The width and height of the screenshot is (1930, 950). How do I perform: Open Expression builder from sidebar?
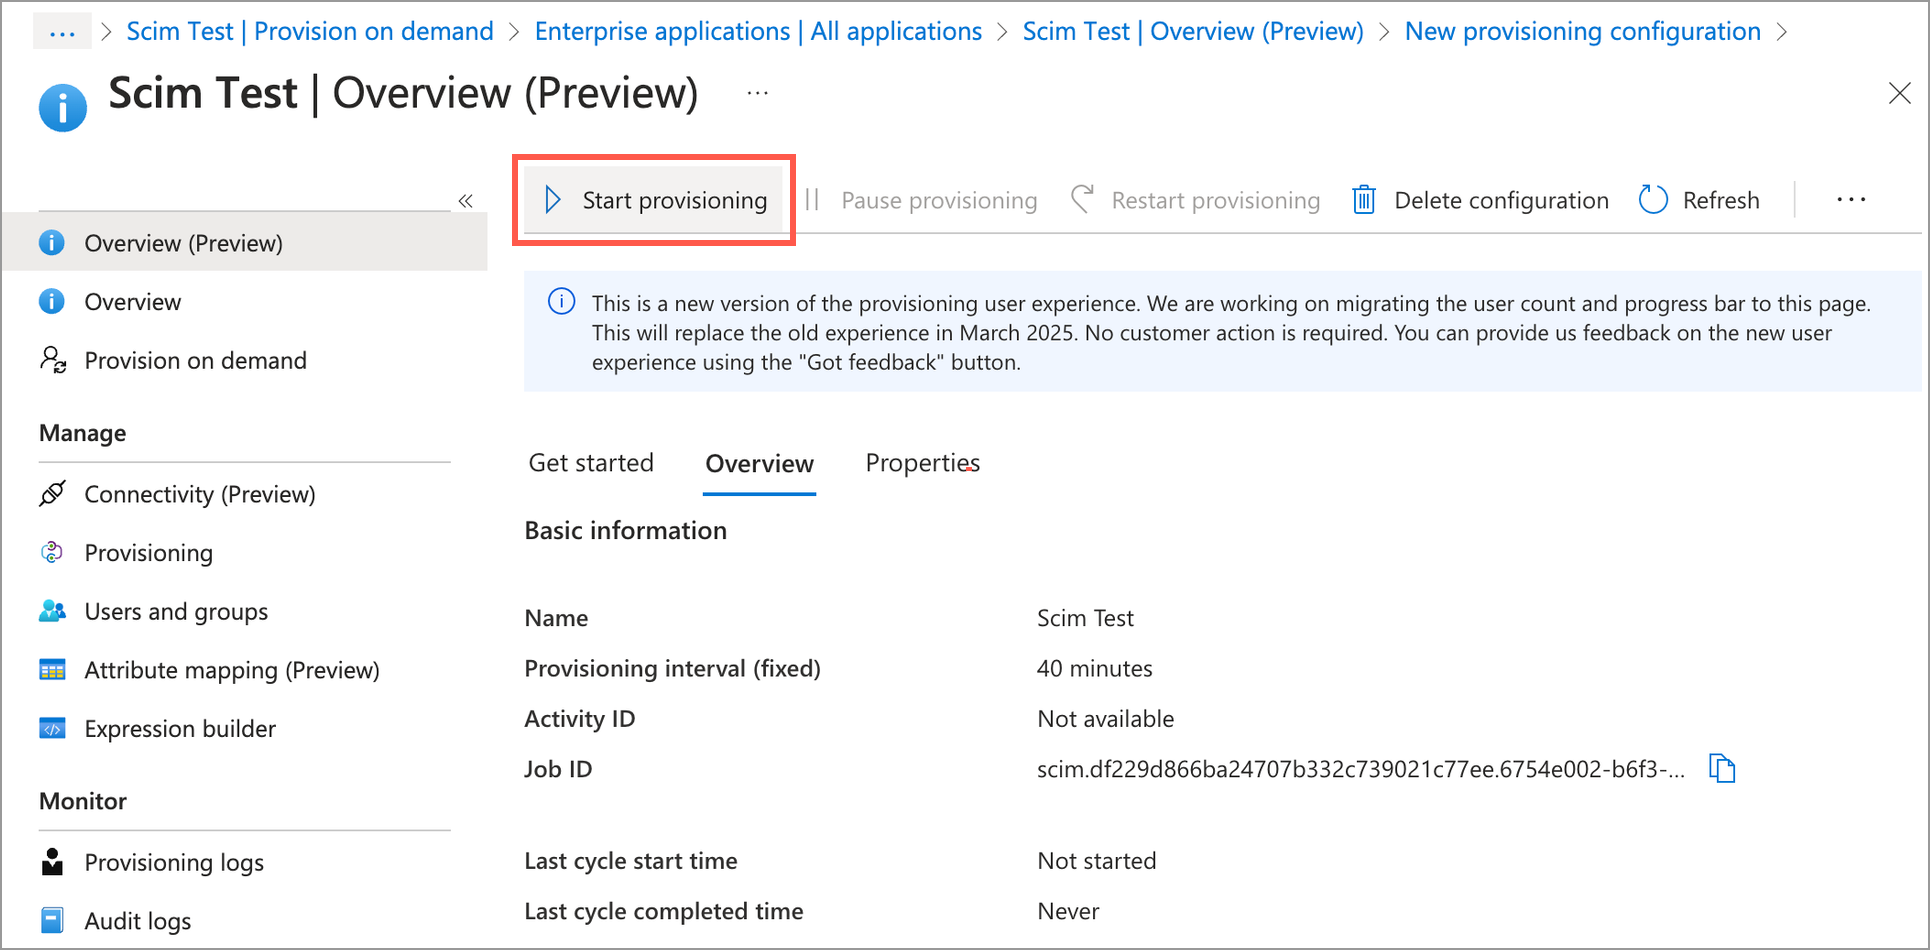click(180, 729)
